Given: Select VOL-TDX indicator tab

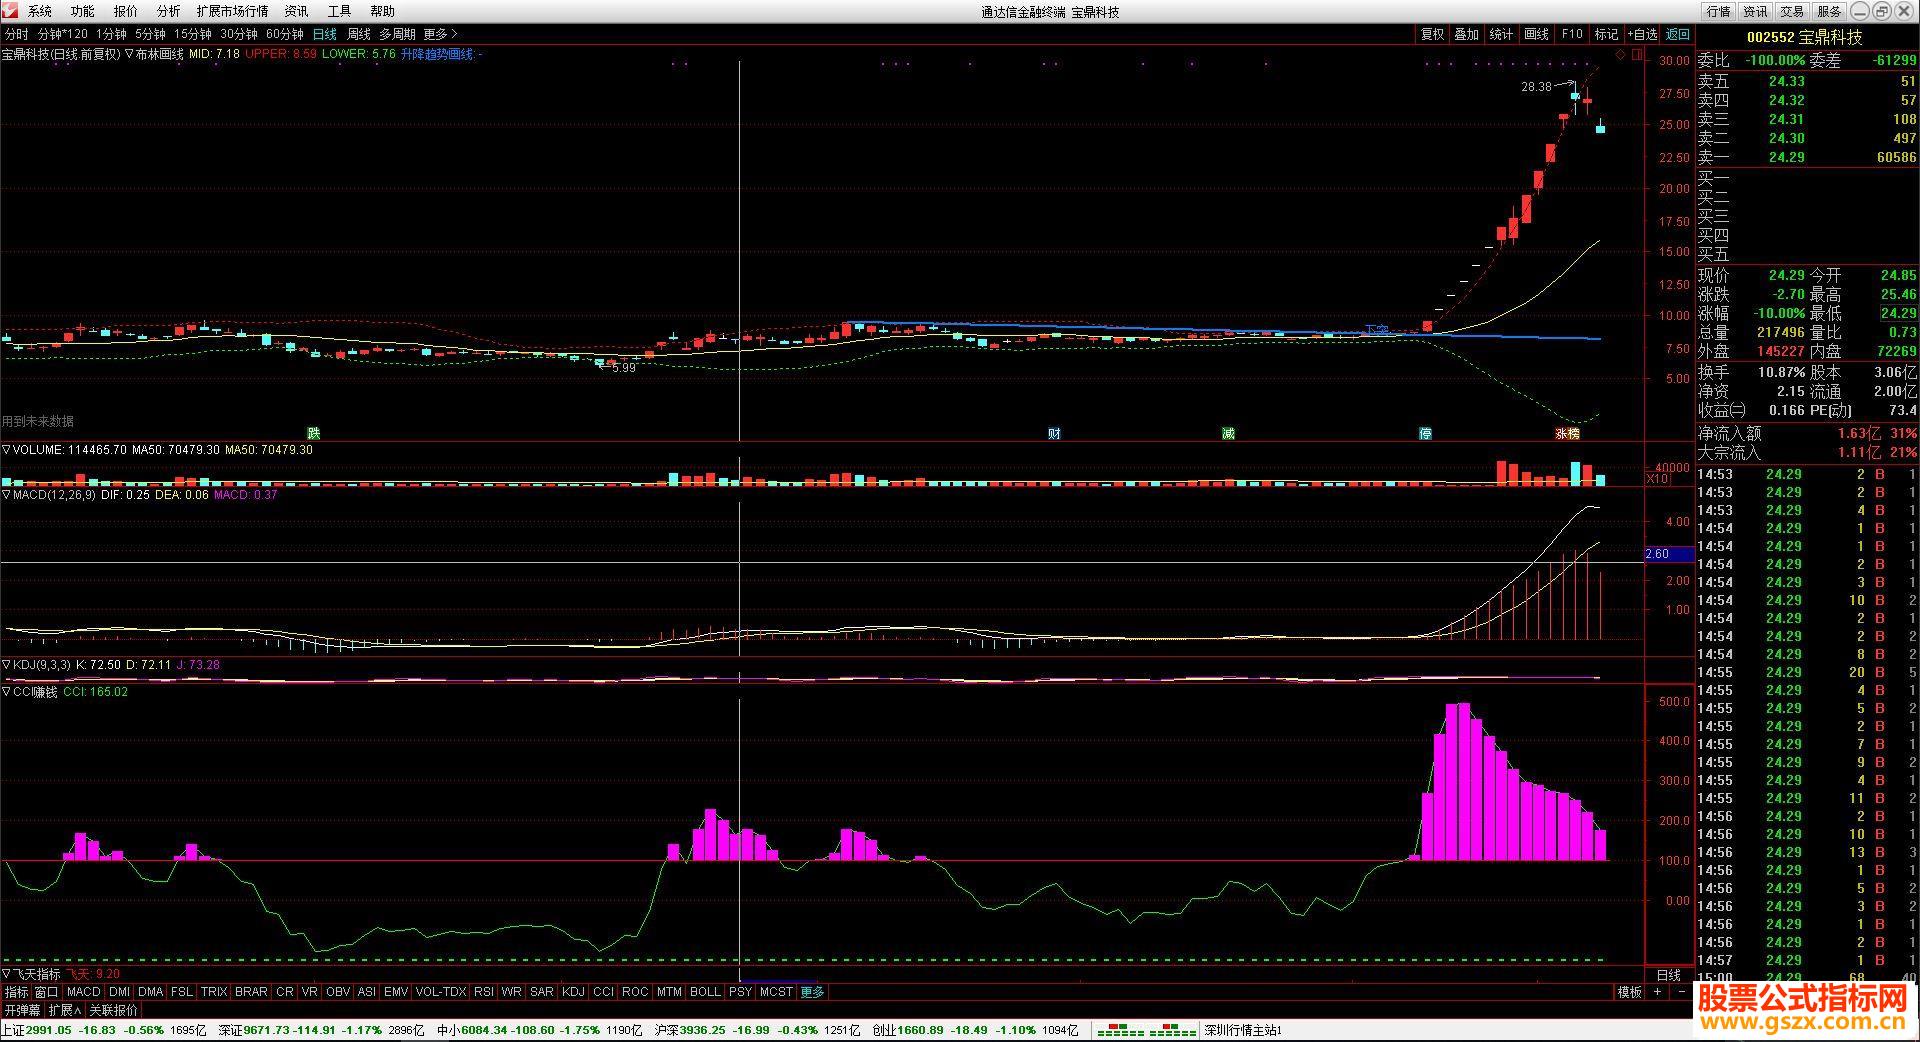Looking at the screenshot, I should [x=441, y=992].
